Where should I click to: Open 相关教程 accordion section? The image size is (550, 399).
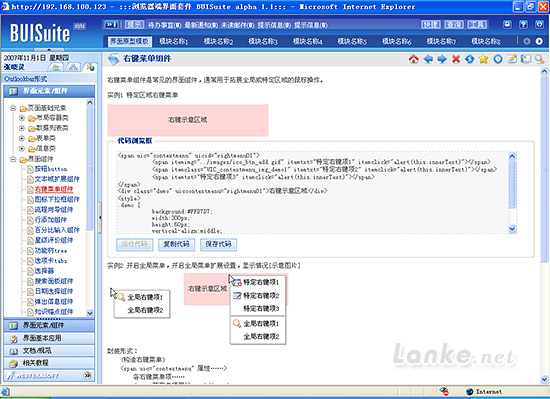pyautogui.click(x=49, y=363)
